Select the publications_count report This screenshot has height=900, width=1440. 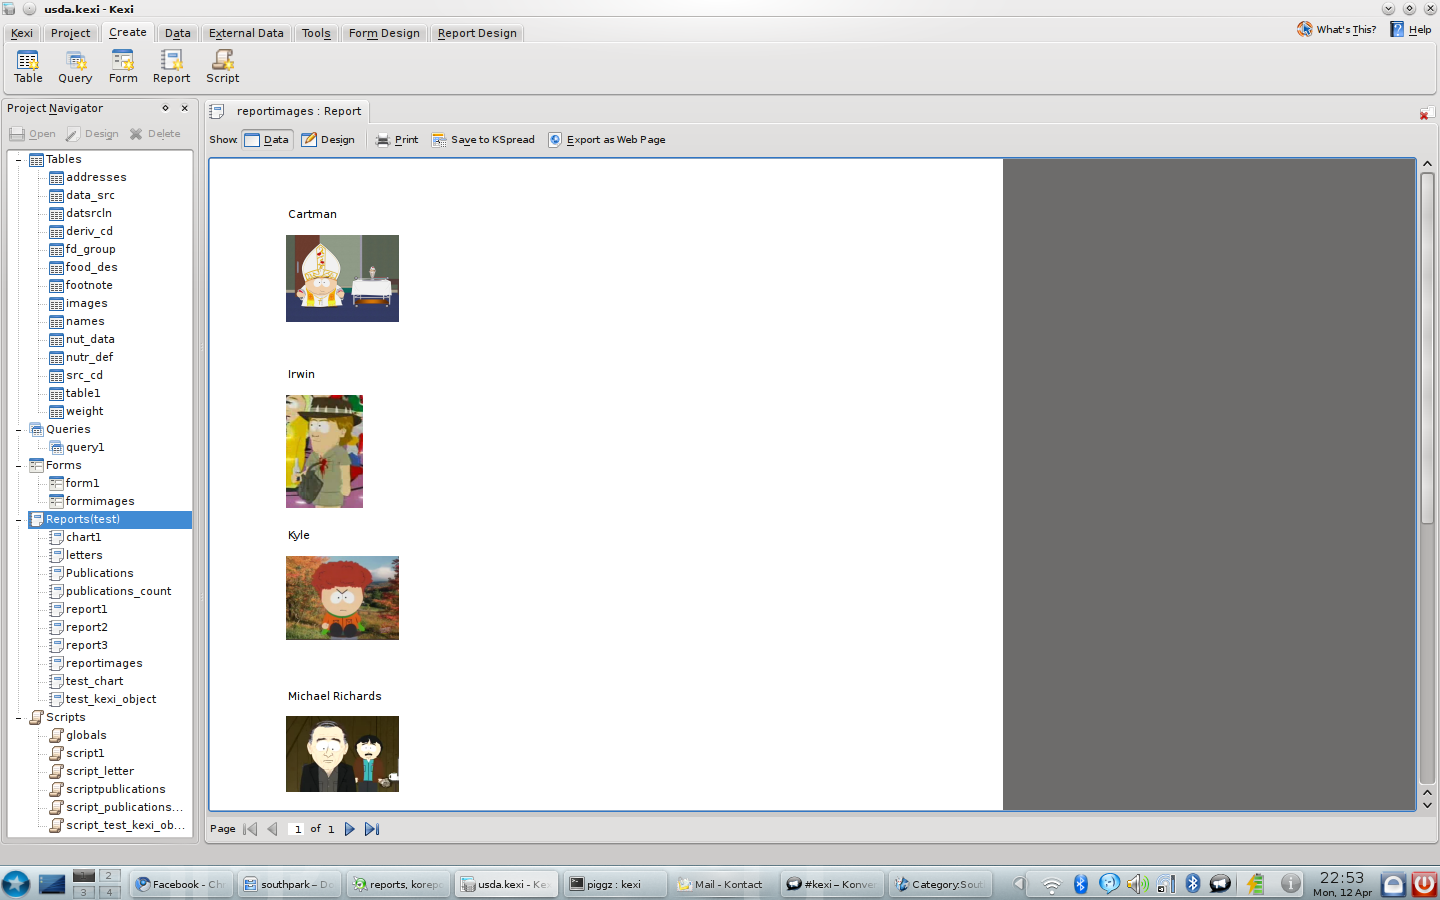pos(118,592)
